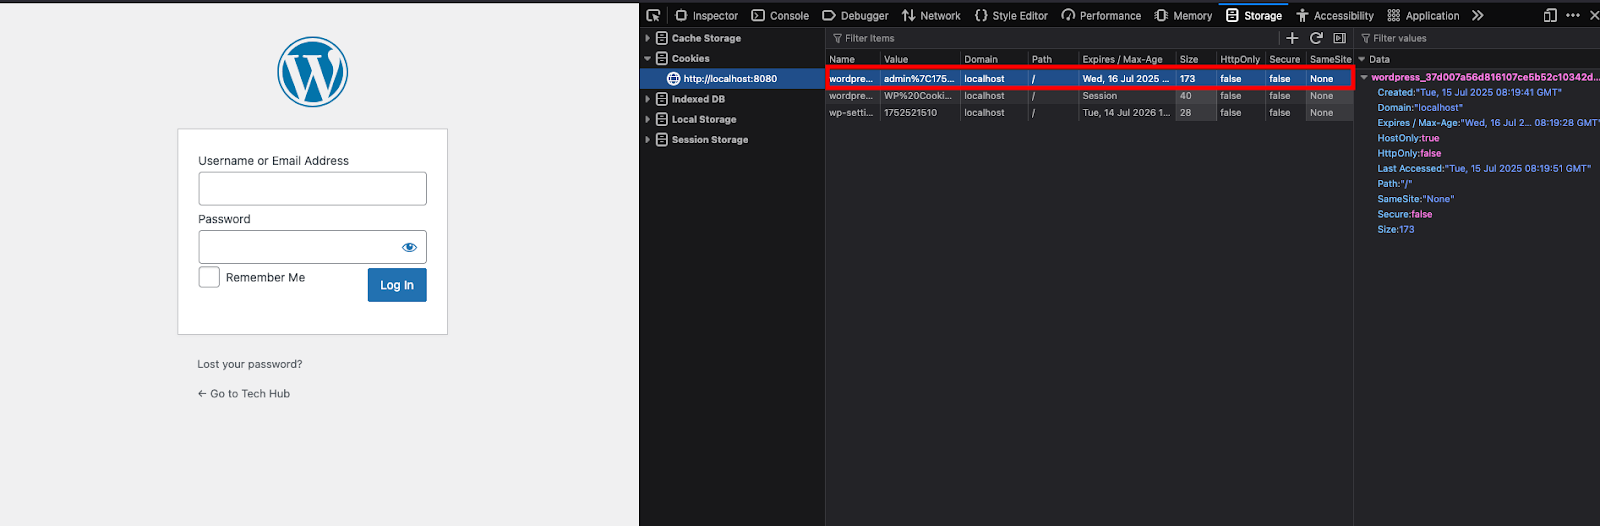The height and width of the screenshot is (526, 1600).
Task: Select the wp-setti... cookie name
Action: click(852, 113)
